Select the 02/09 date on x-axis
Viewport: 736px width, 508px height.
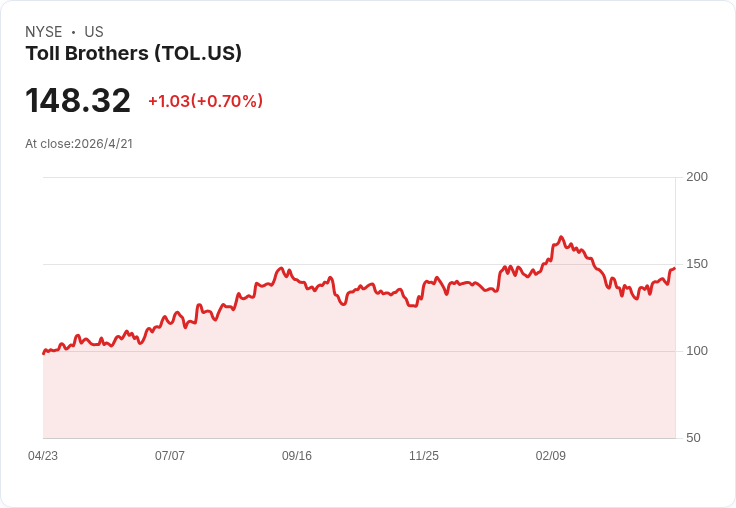point(551,456)
